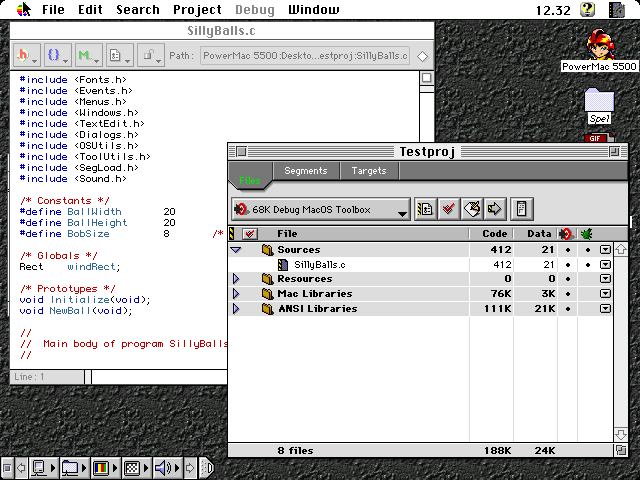Toggle target dot for Sources group
Viewport: 640px width, 480px height.
(x=588, y=250)
